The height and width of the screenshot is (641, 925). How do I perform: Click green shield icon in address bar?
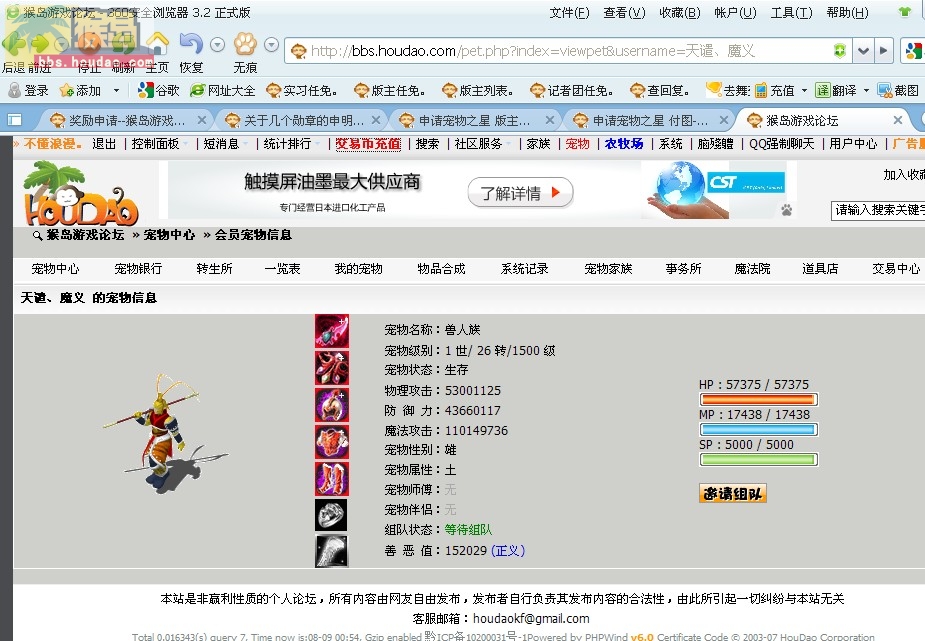(839, 51)
